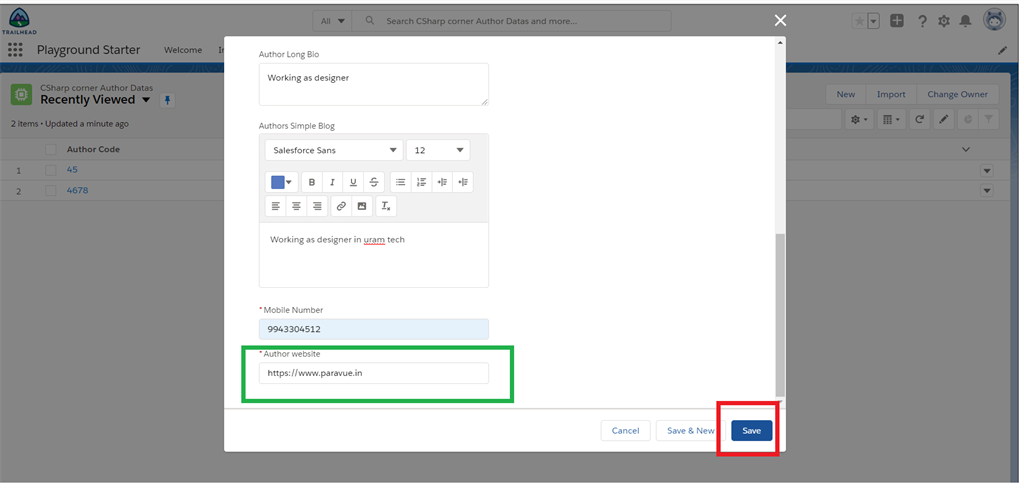This screenshot has width=1024, height=488.
Task: Toggle bold formatting in the blog editor
Action: point(312,182)
